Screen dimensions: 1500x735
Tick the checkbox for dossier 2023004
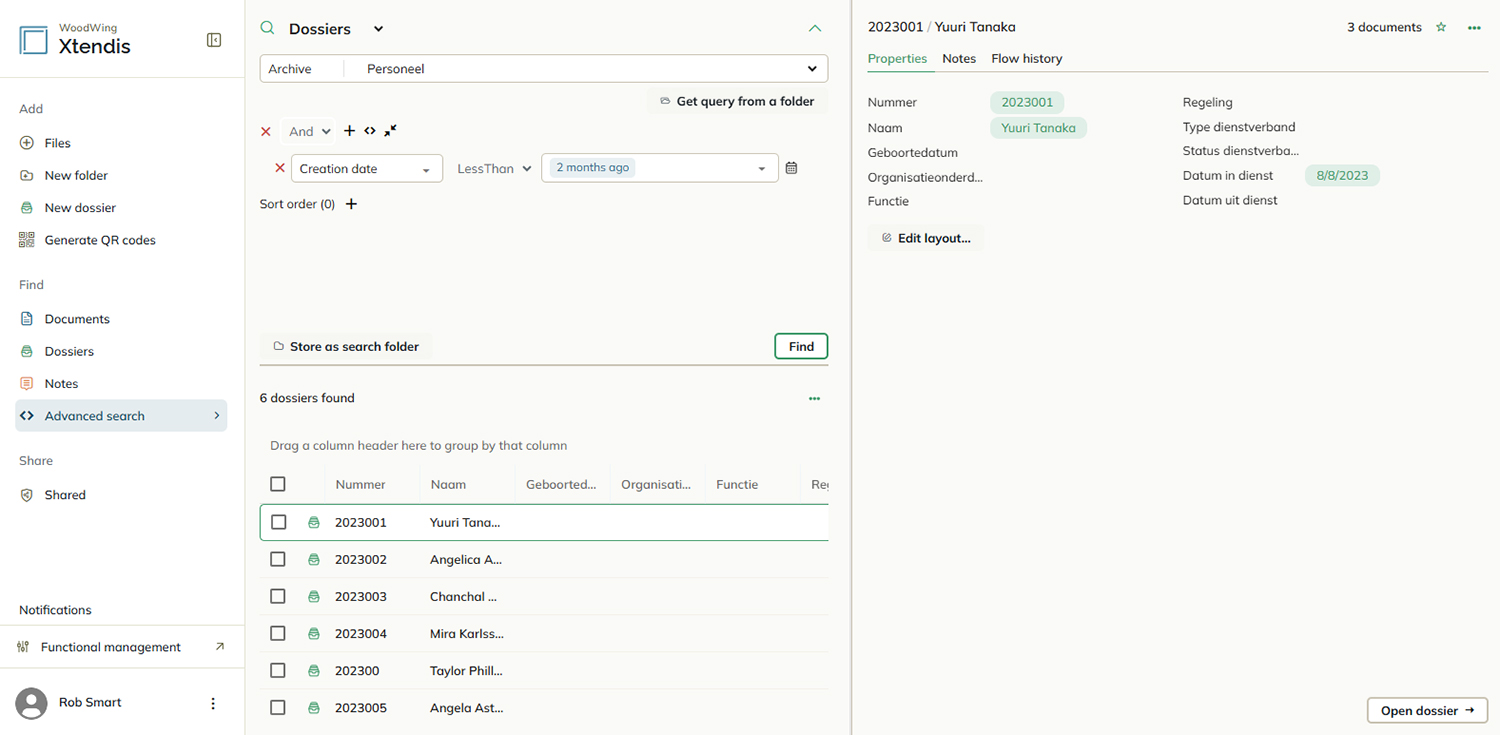point(278,633)
